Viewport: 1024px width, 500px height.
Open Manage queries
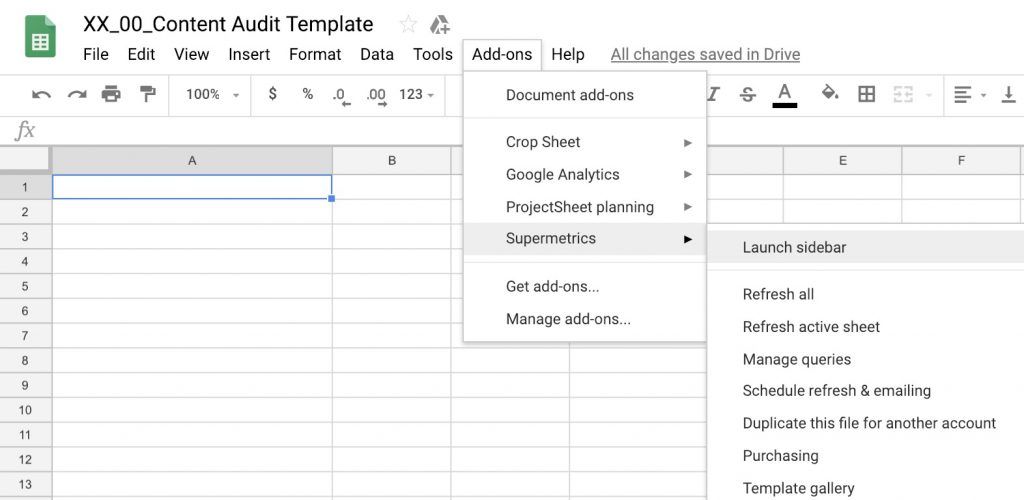(x=866, y=359)
